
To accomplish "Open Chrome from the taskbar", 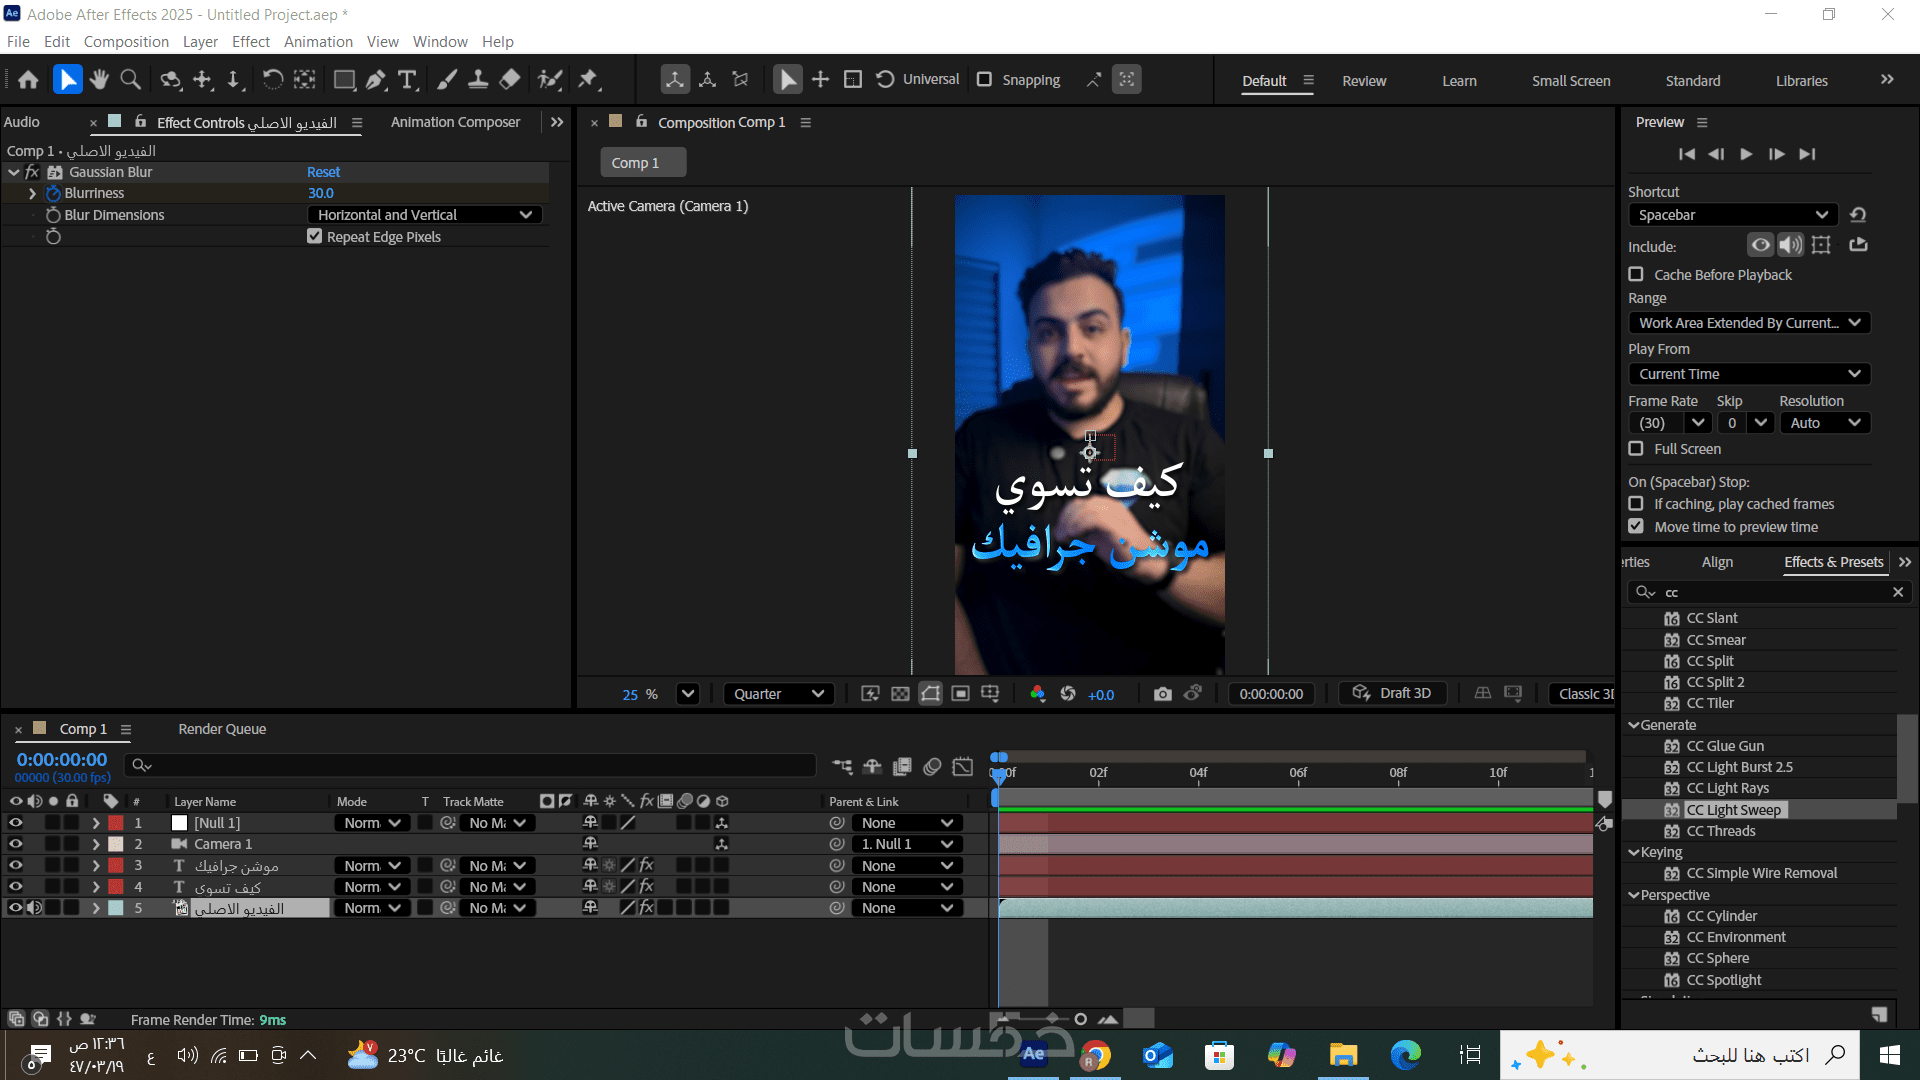I will 1096,1055.
